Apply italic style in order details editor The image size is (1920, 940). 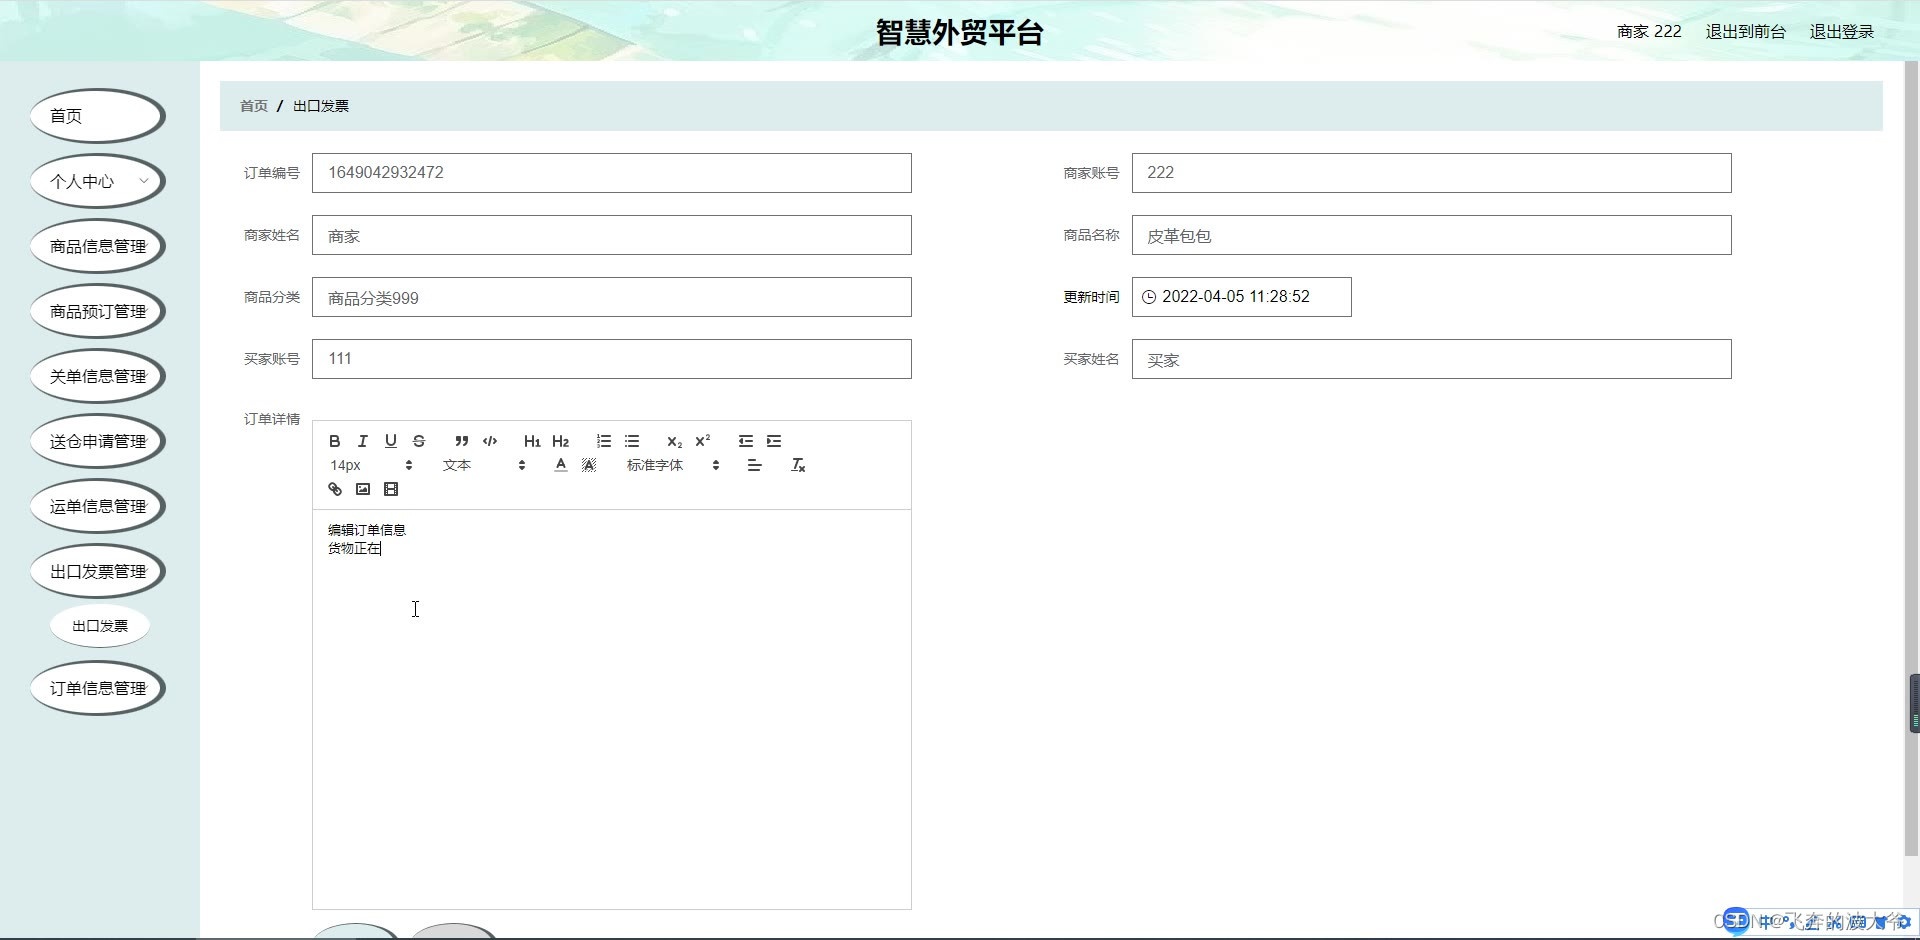(363, 441)
